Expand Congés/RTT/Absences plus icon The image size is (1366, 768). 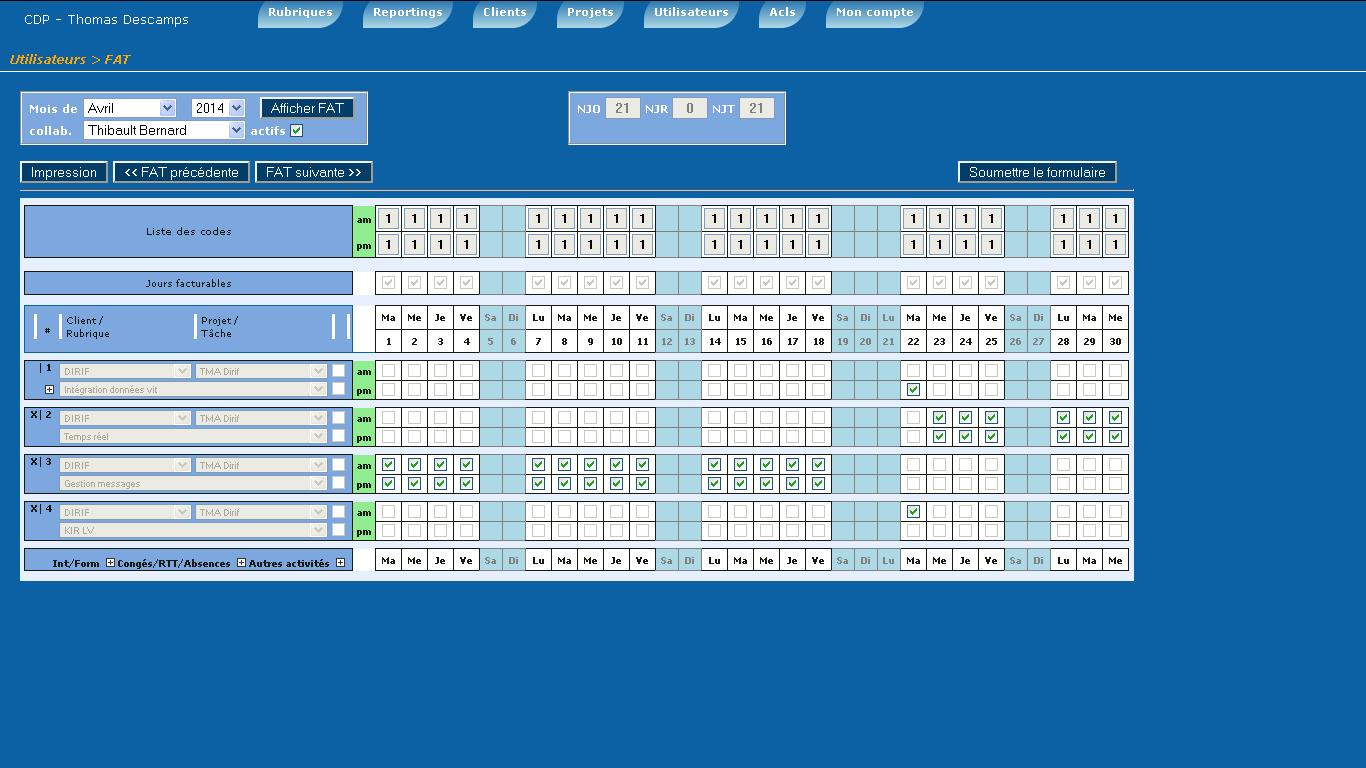point(241,563)
